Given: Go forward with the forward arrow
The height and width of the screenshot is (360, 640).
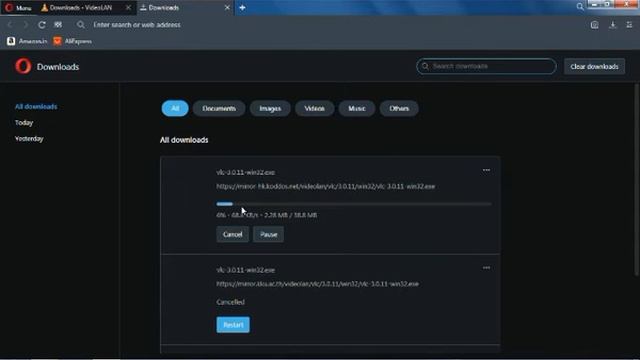Looking at the screenshot, I should [25, 25].
